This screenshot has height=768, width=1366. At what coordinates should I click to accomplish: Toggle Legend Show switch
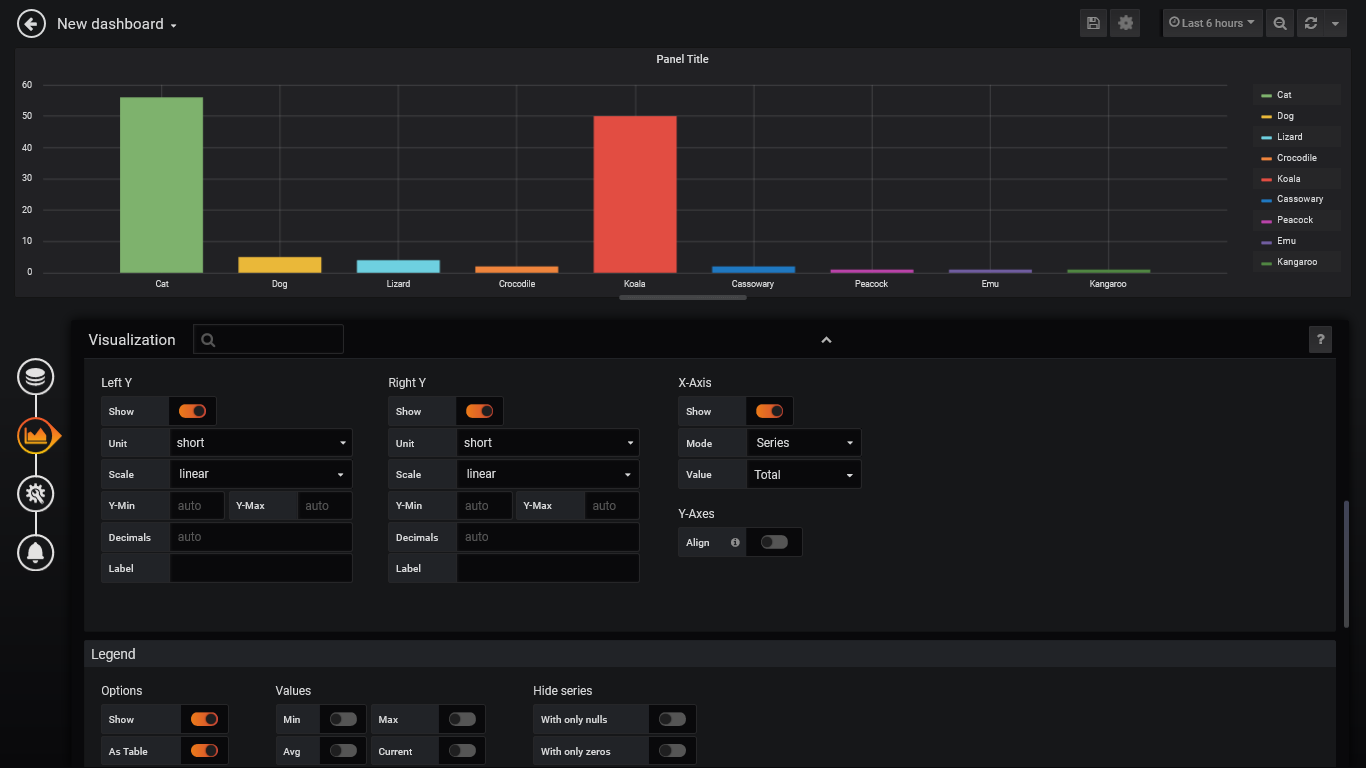[204, 719]
